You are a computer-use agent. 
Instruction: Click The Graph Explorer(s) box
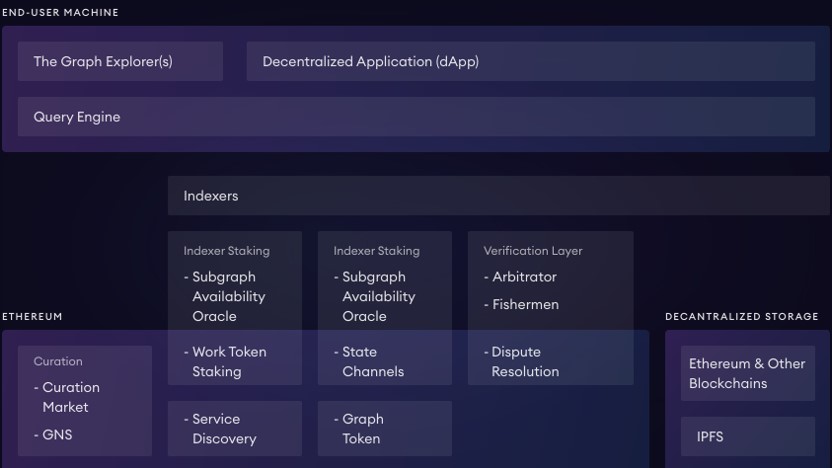coord(120,62)
